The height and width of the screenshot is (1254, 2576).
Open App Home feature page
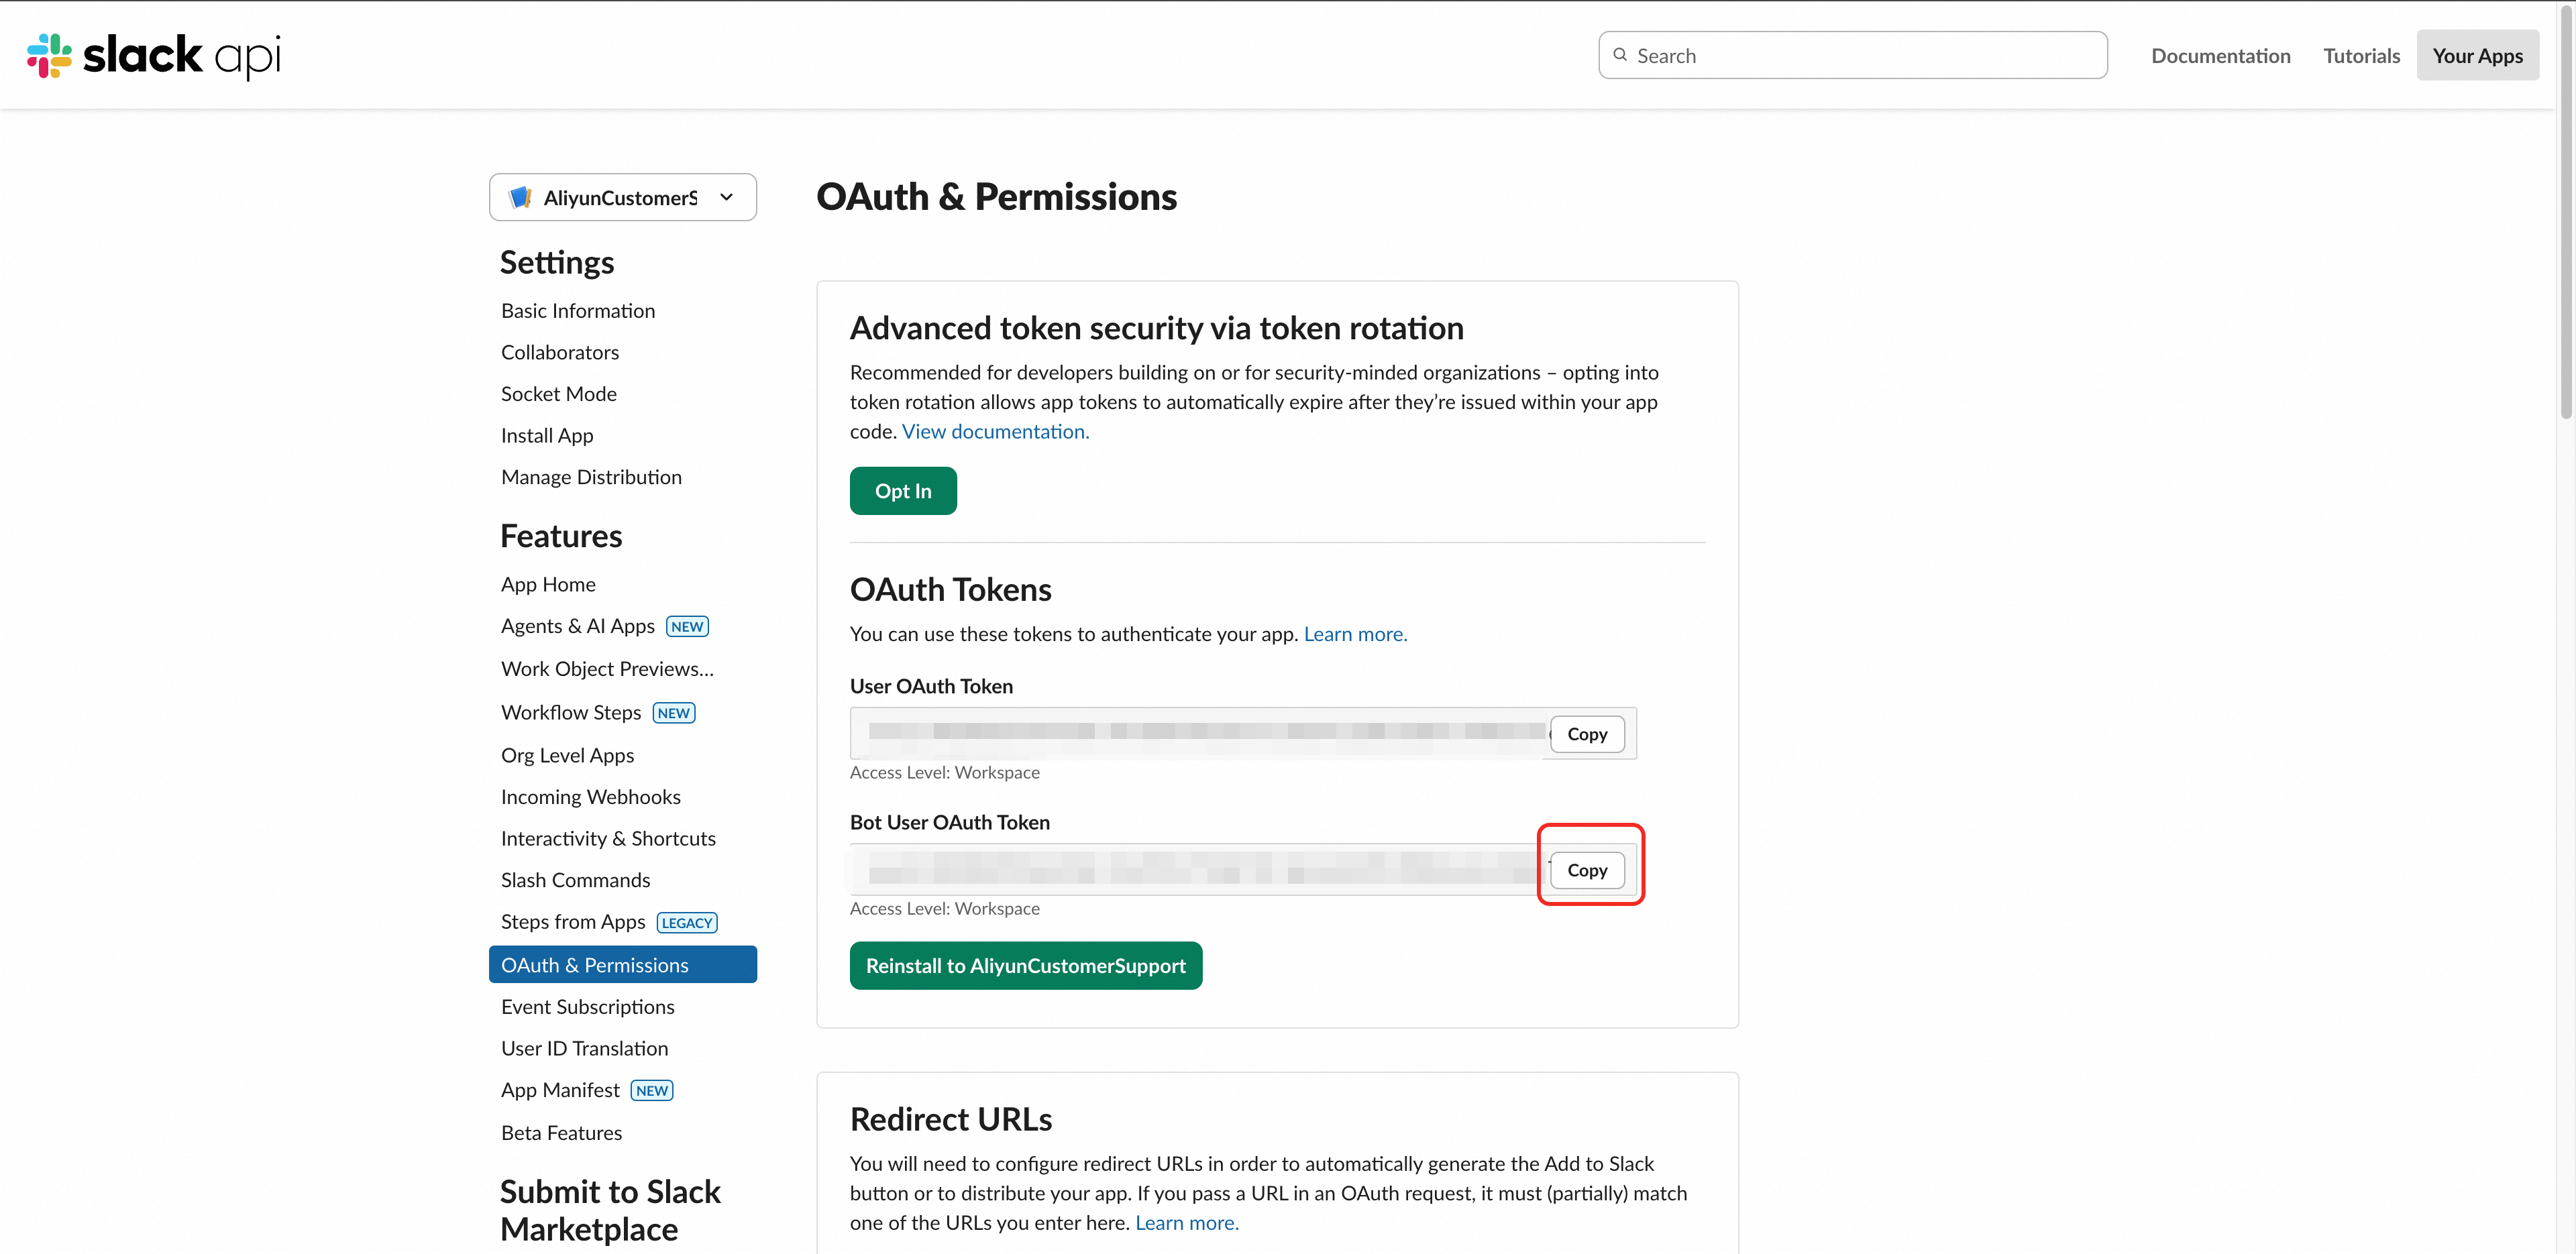click(548, 584)
